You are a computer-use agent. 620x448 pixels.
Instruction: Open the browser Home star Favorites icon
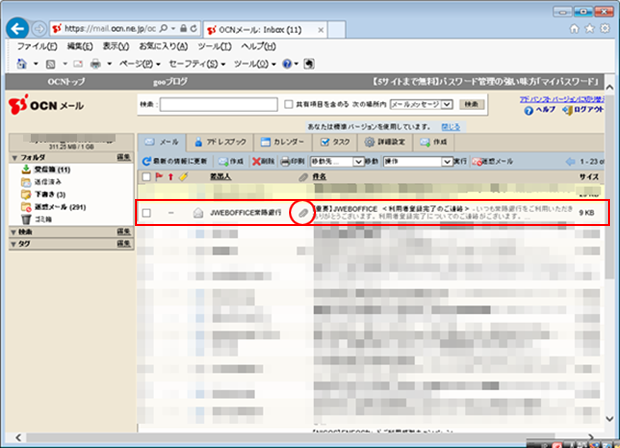point(590,28)
